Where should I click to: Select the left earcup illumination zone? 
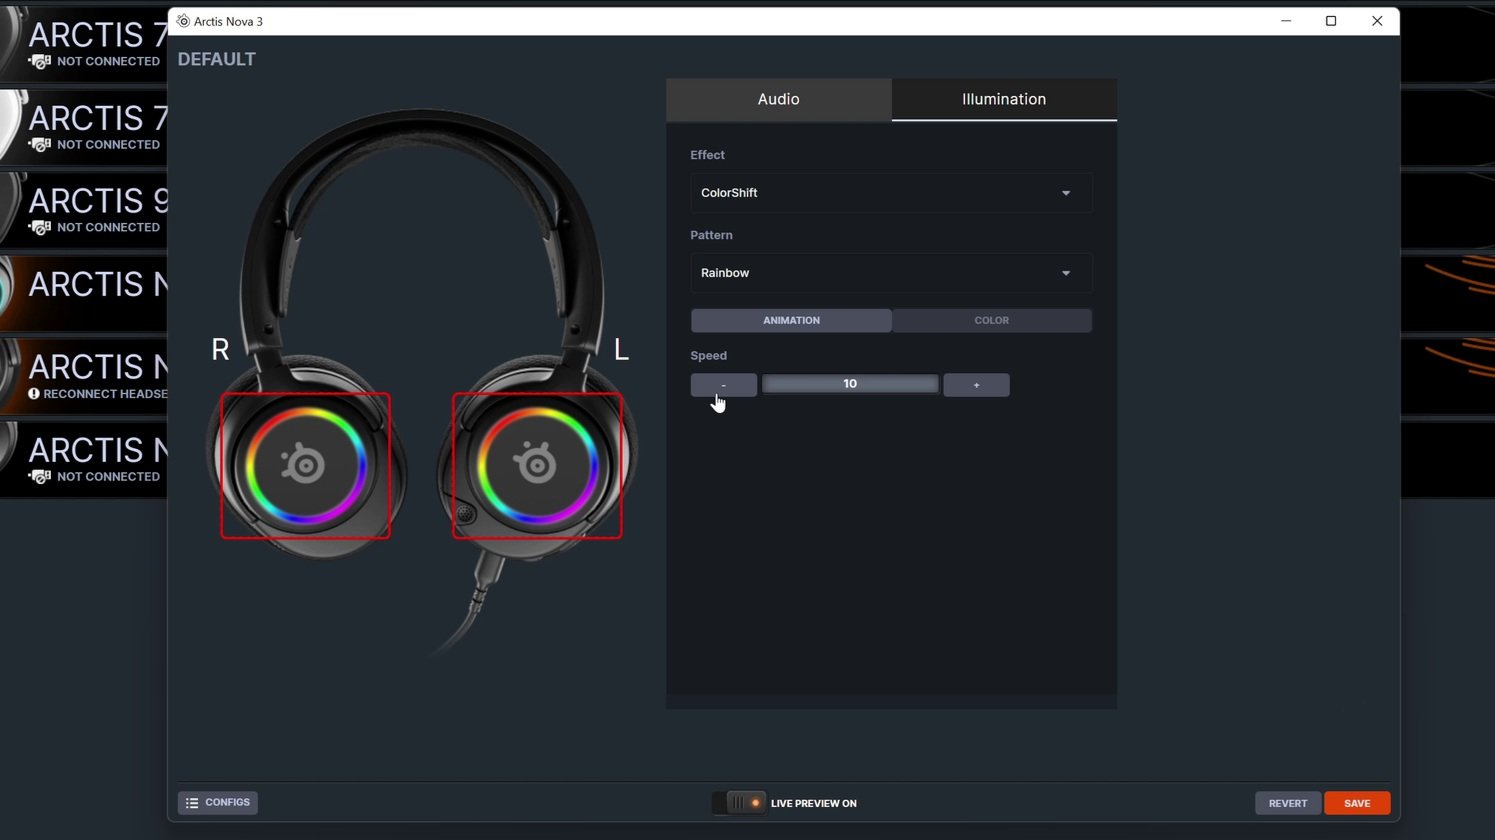coord(537,466)
